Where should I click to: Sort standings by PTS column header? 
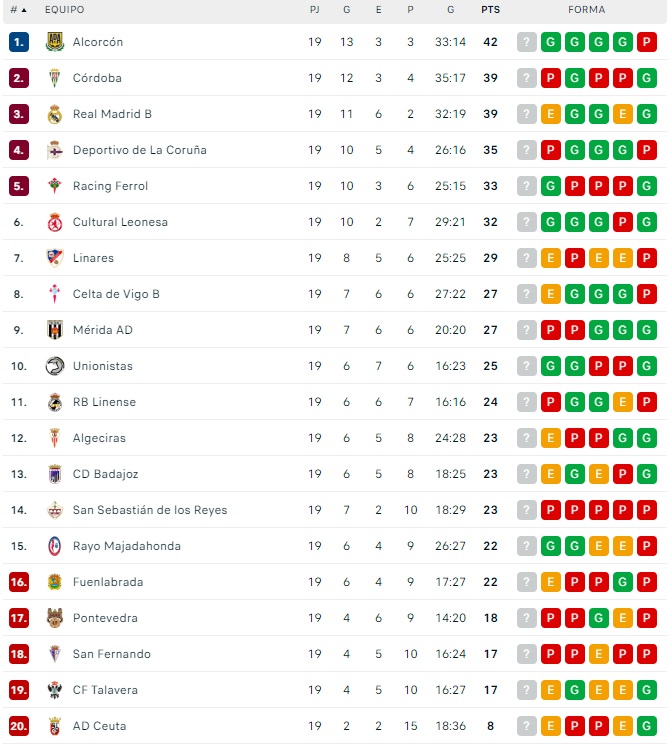point(490,10)
